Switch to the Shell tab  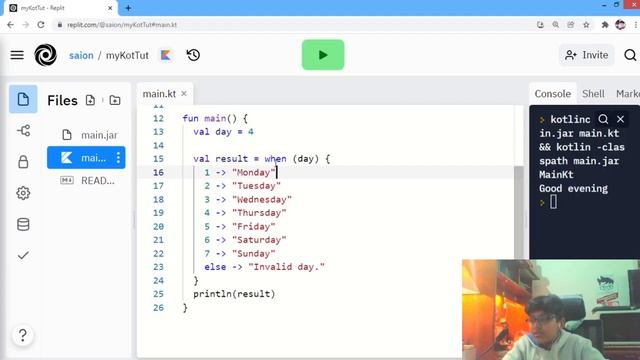point(593,94)
